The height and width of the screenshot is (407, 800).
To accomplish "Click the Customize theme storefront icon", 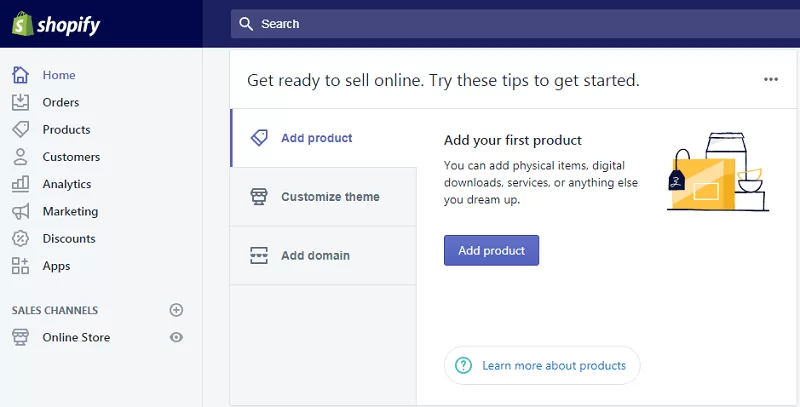I will (259, 196).
